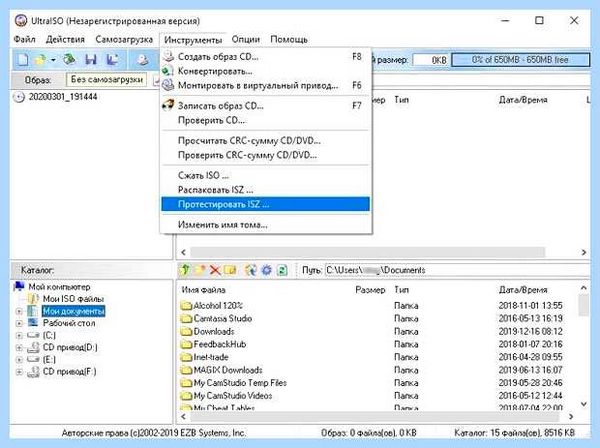Click the CD drive toolbar icon
This screenshot has height=448, width=600.
[143, 60]
